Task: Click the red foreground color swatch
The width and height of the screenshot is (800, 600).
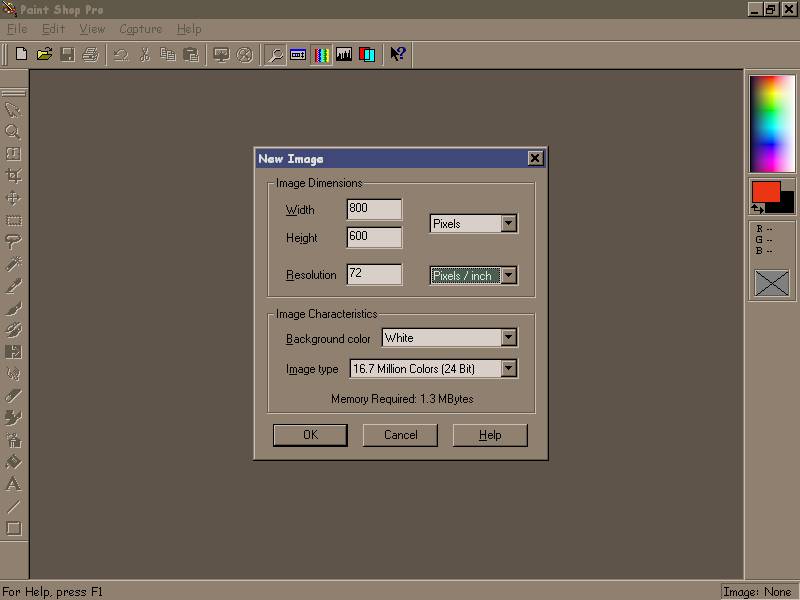Action: coord(766,192)
